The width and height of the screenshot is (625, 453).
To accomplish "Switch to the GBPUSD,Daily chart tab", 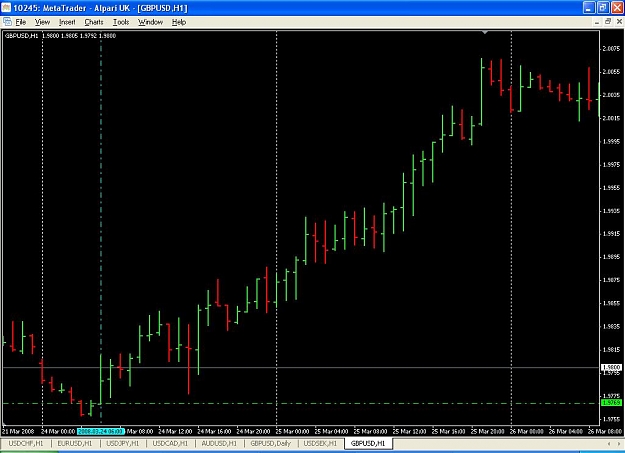I will tap(270, 443).
